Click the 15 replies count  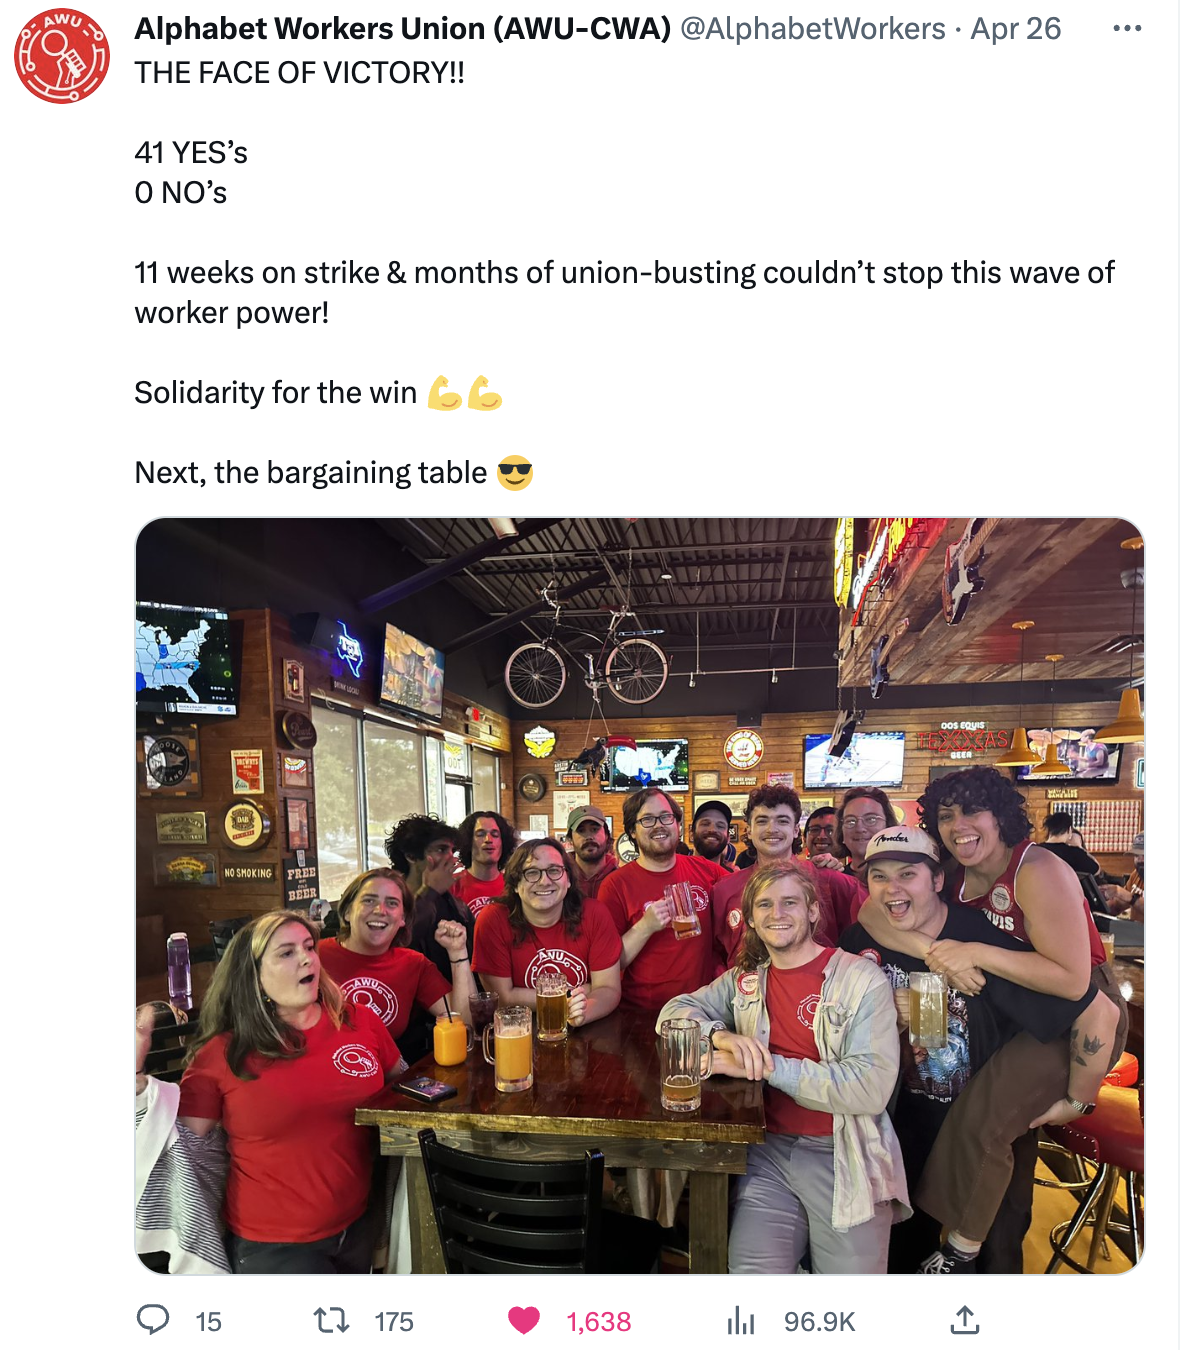[209, 1322]
